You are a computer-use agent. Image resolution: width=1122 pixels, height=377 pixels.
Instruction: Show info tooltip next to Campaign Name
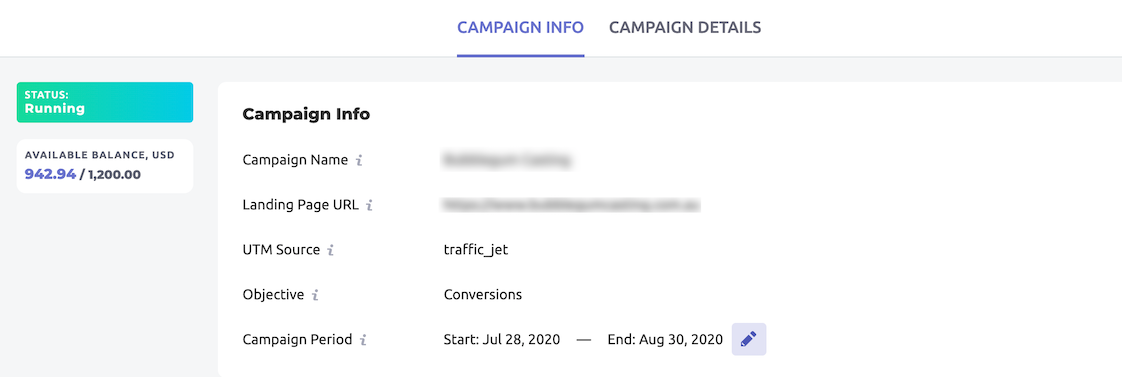click(359, 160)
